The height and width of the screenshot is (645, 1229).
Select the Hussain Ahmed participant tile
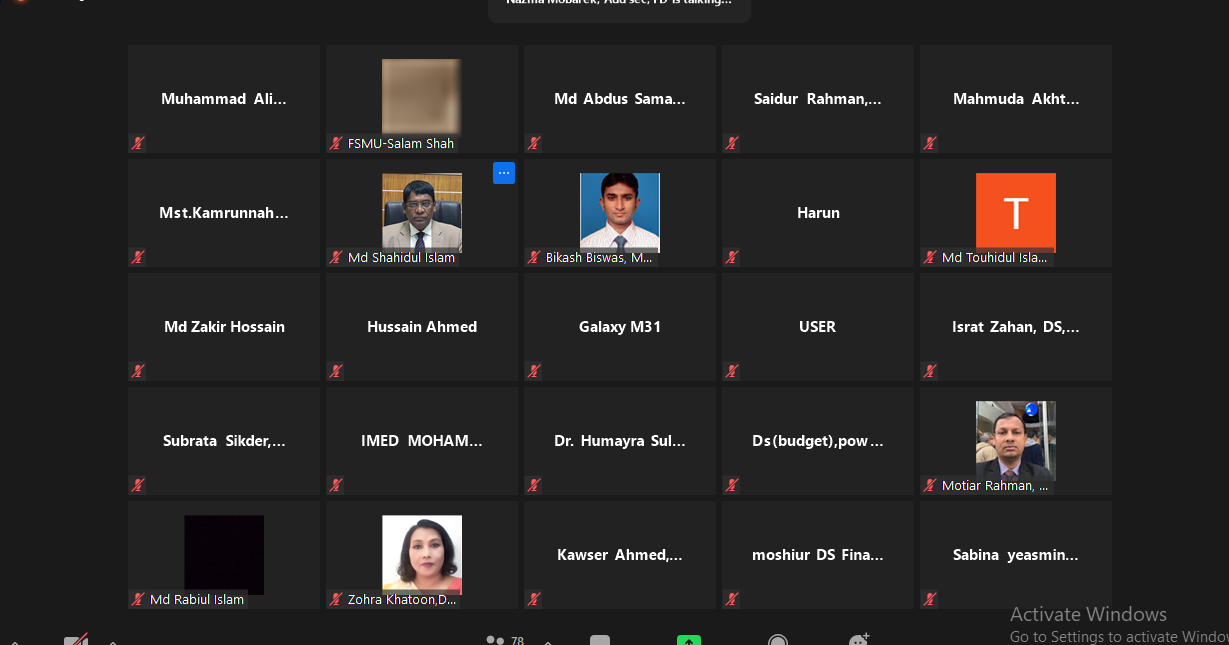coord(422,327)
